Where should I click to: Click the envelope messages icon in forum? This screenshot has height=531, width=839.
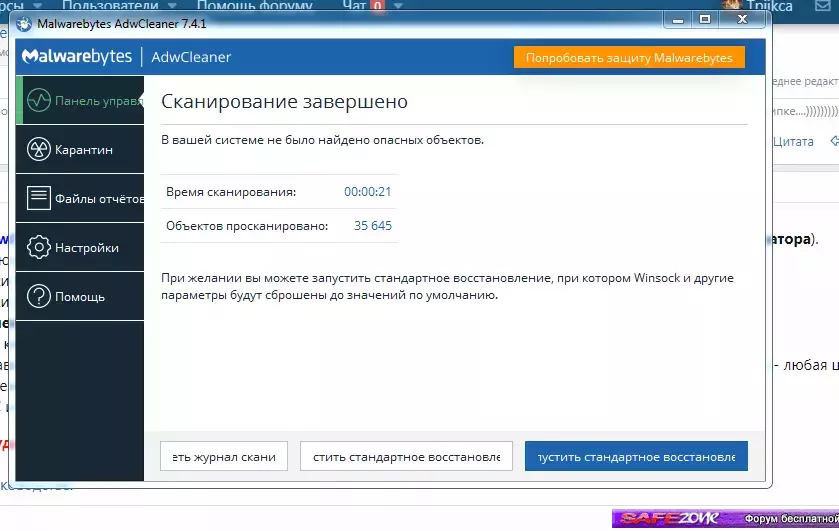[824, 6]
